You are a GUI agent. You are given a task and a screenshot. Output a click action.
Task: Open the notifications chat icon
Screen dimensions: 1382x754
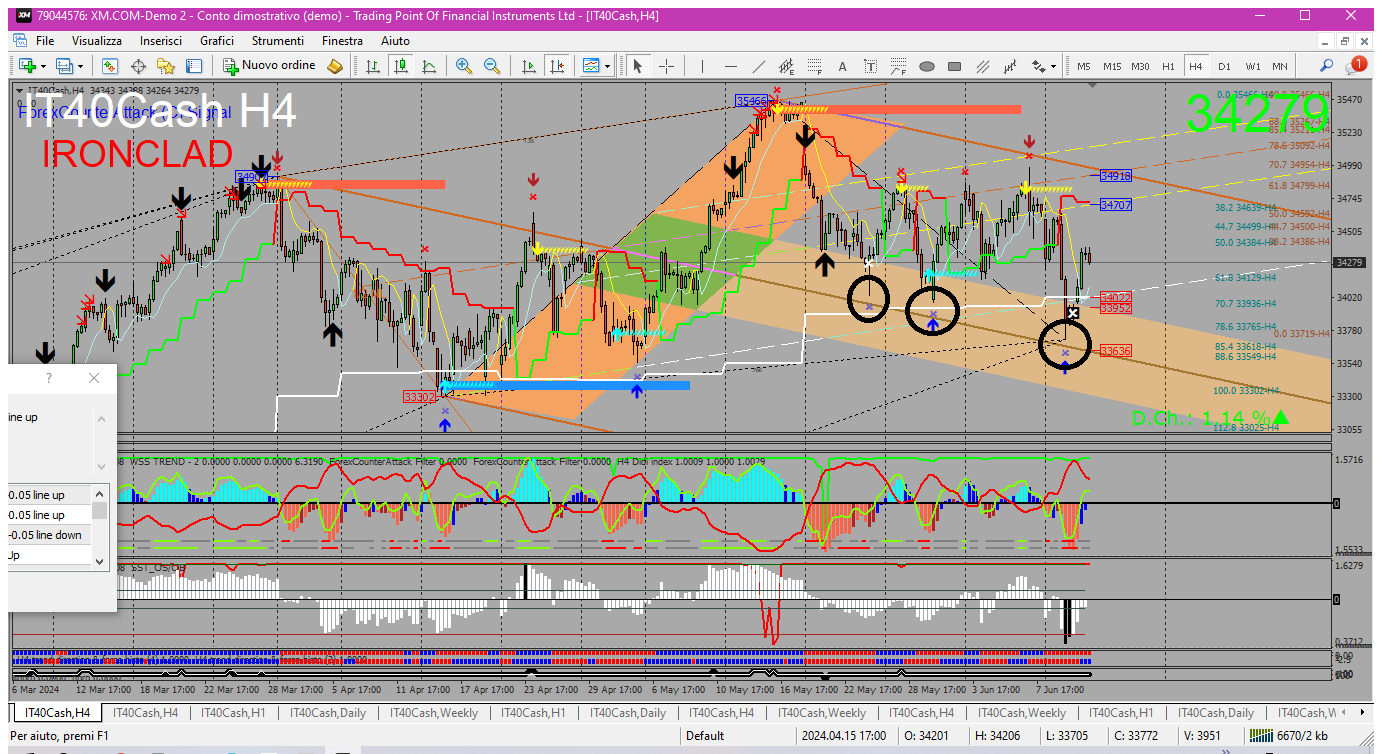click(x=1356, y=65)
